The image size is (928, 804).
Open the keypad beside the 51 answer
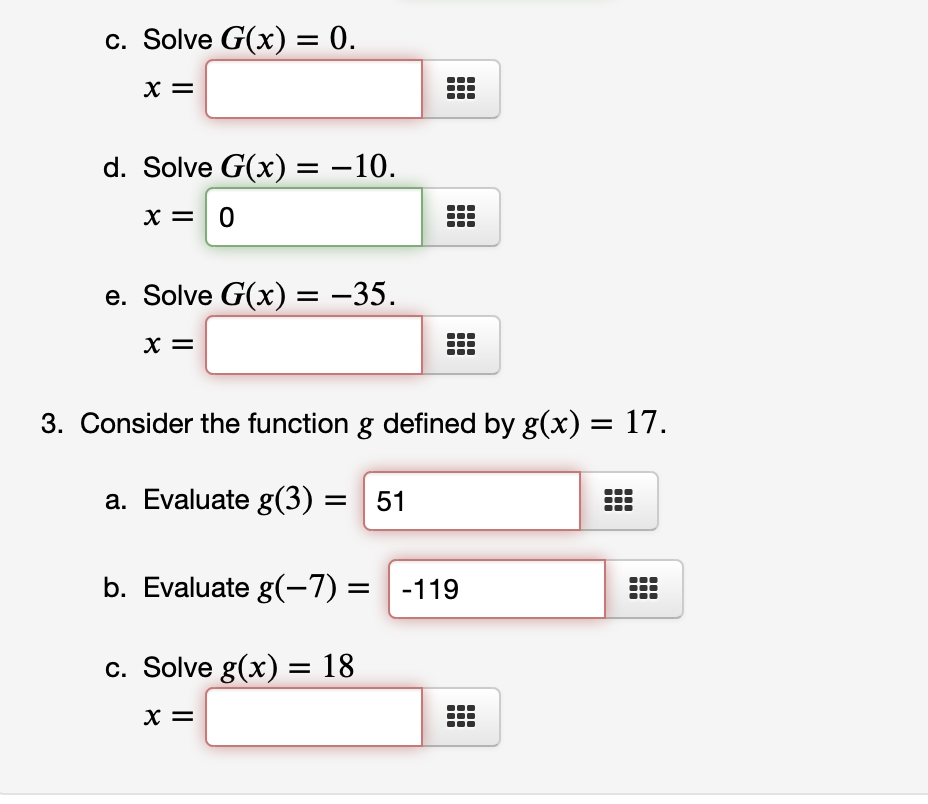tap(620, 501)
